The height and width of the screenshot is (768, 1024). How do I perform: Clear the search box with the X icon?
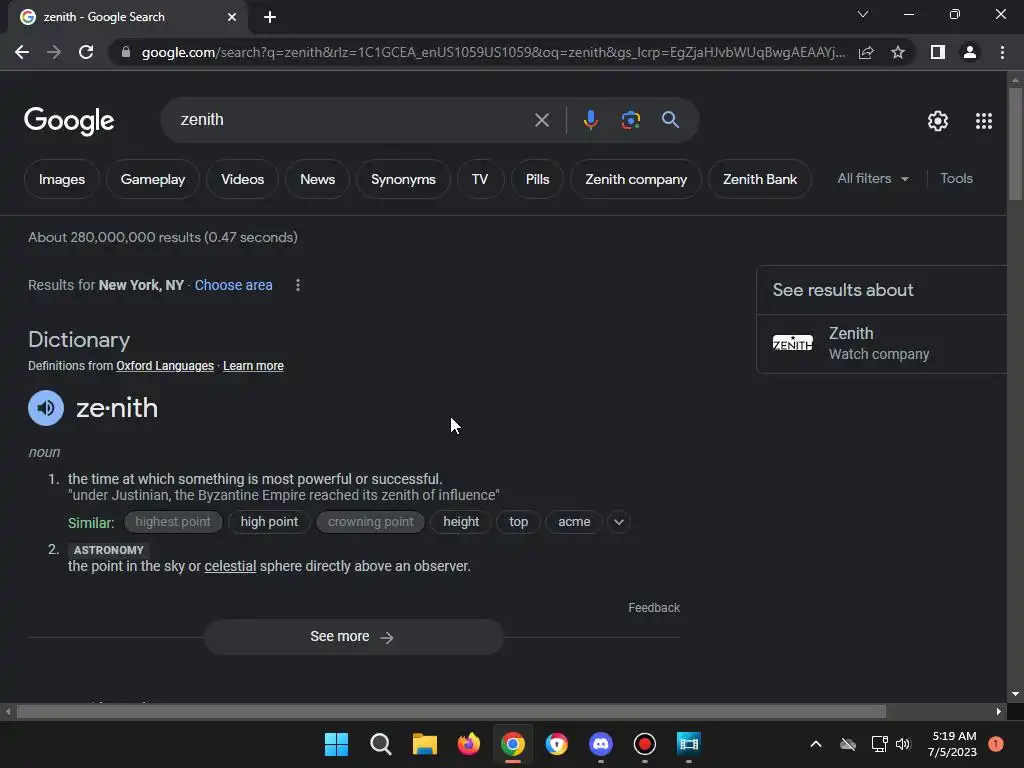coord(541,120)
